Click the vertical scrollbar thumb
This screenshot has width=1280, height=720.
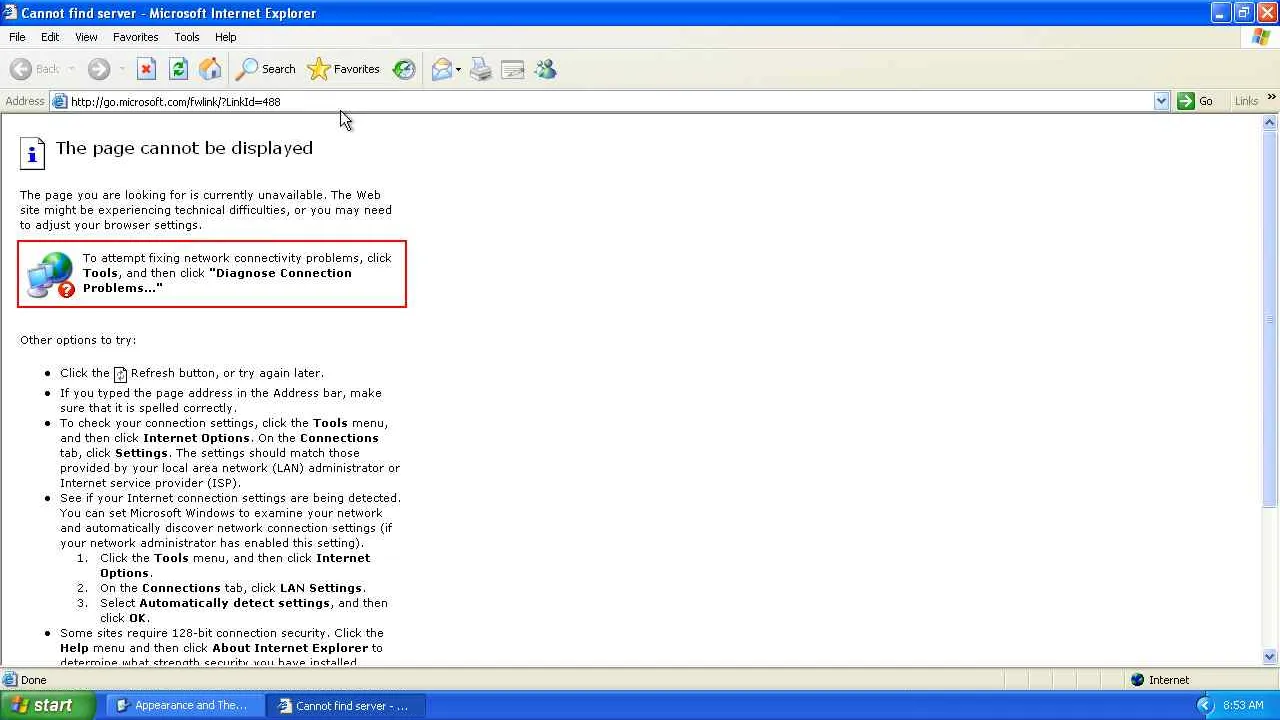click(x=1270, y=320)
